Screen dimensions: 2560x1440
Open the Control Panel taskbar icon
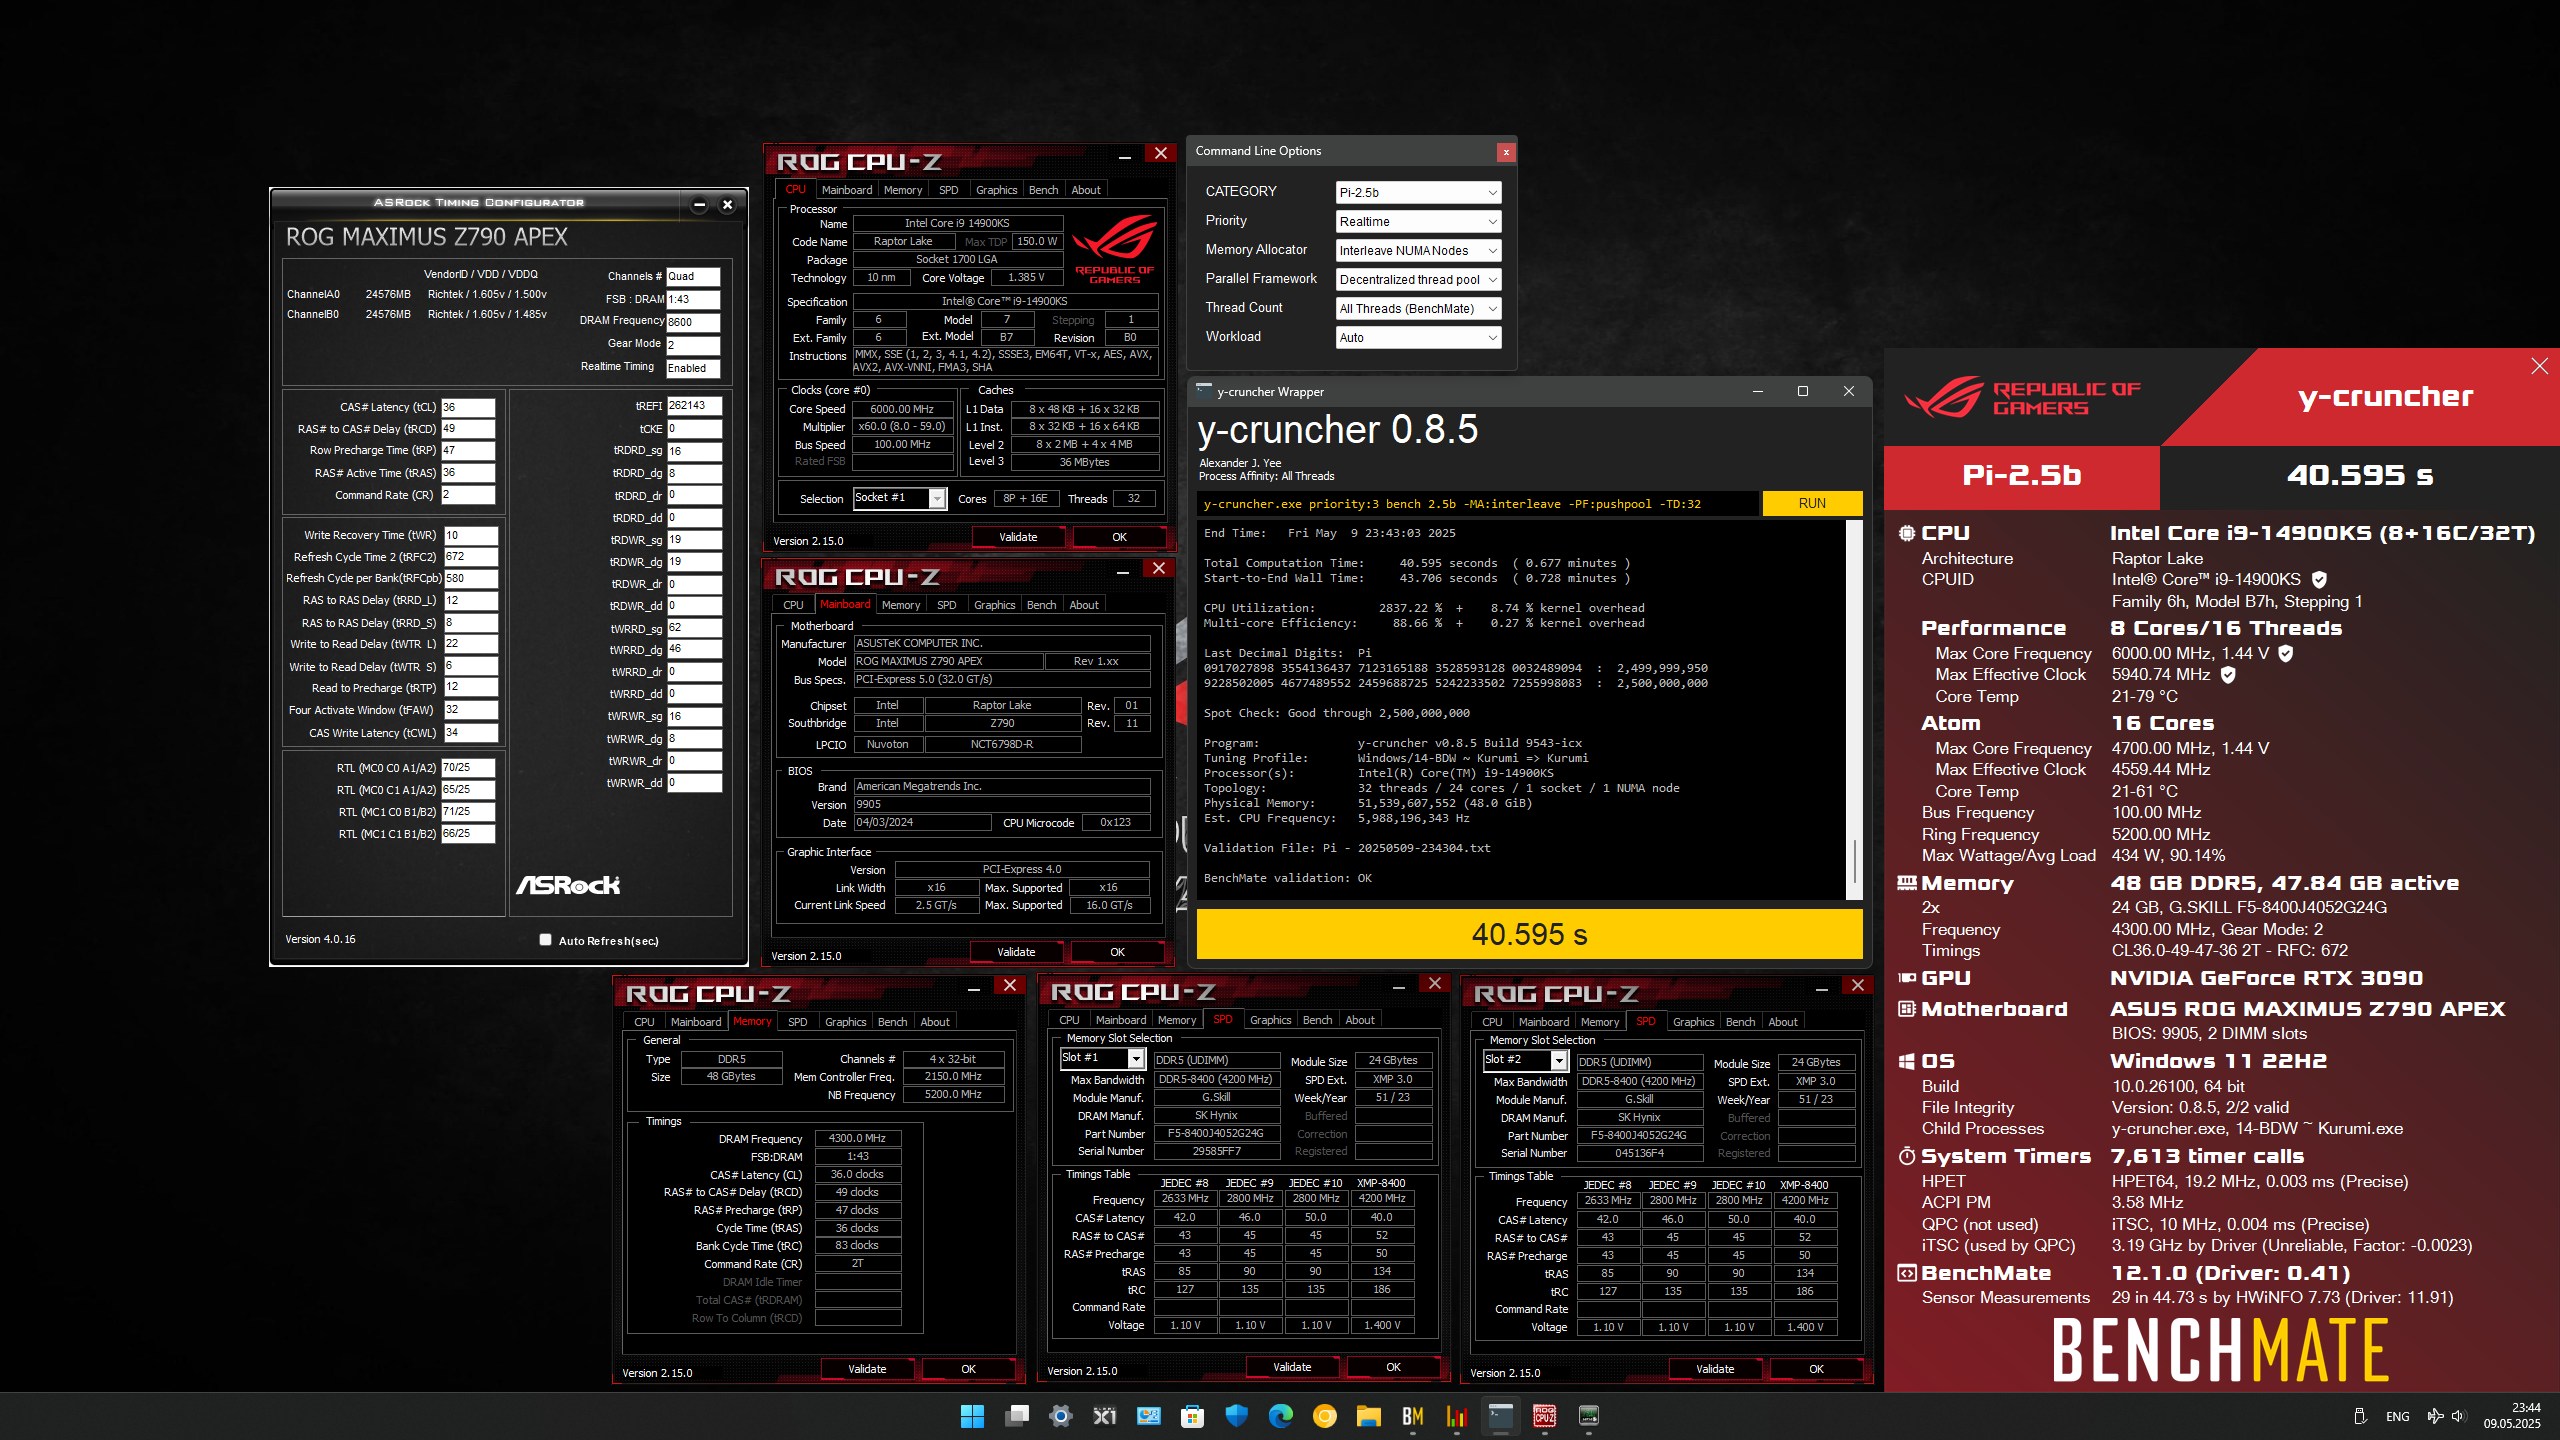[1149, 1416]
